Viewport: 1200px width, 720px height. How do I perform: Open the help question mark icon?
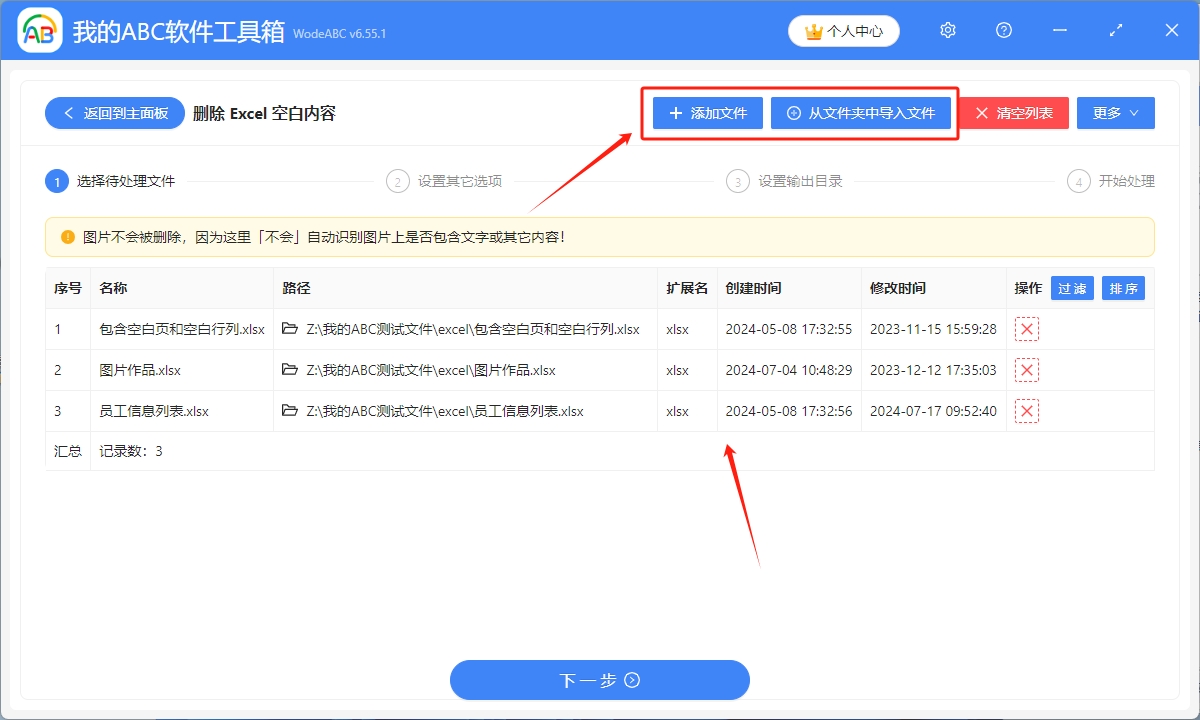1004,31
